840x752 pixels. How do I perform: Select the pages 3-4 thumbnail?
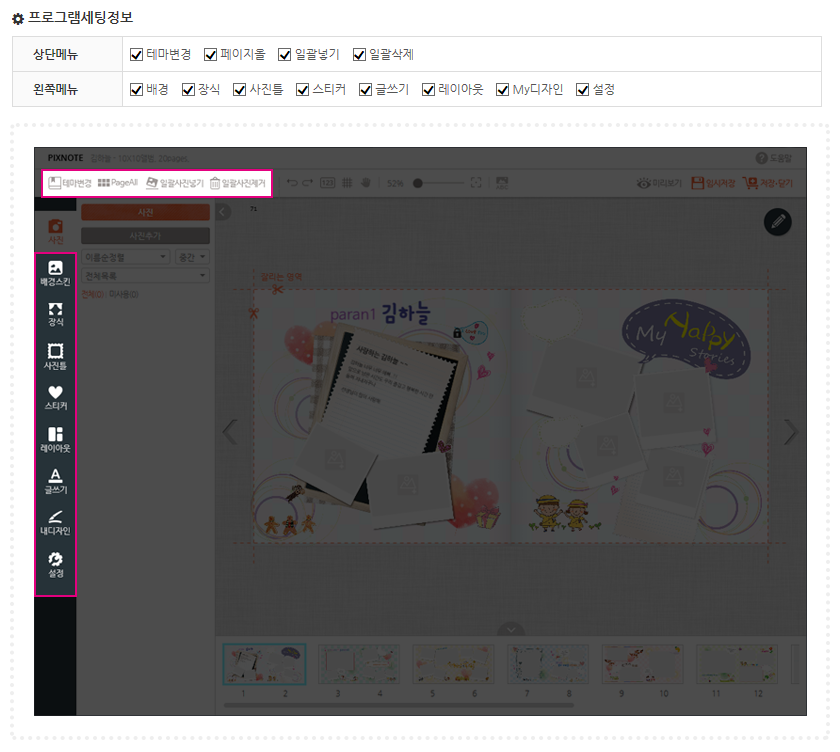pos(359,664)
